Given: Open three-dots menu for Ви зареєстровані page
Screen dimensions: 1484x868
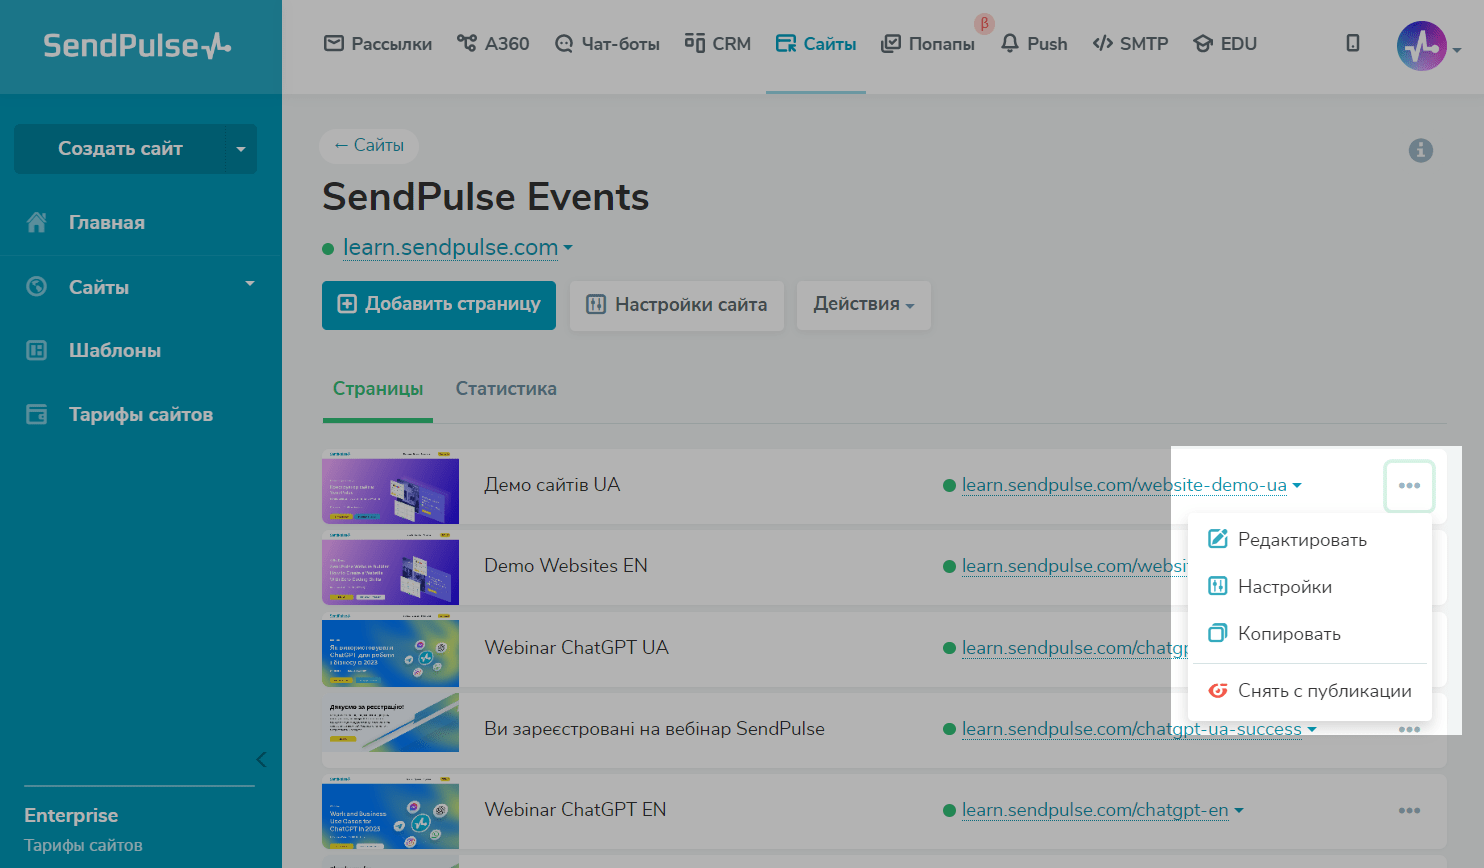Looking at the screenshot, I should [x=1409, y=730].
